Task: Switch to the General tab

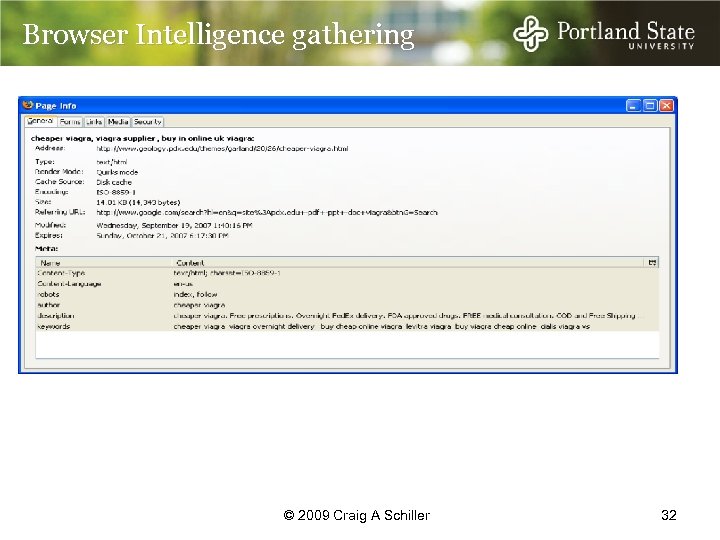Action: [40, 121]
